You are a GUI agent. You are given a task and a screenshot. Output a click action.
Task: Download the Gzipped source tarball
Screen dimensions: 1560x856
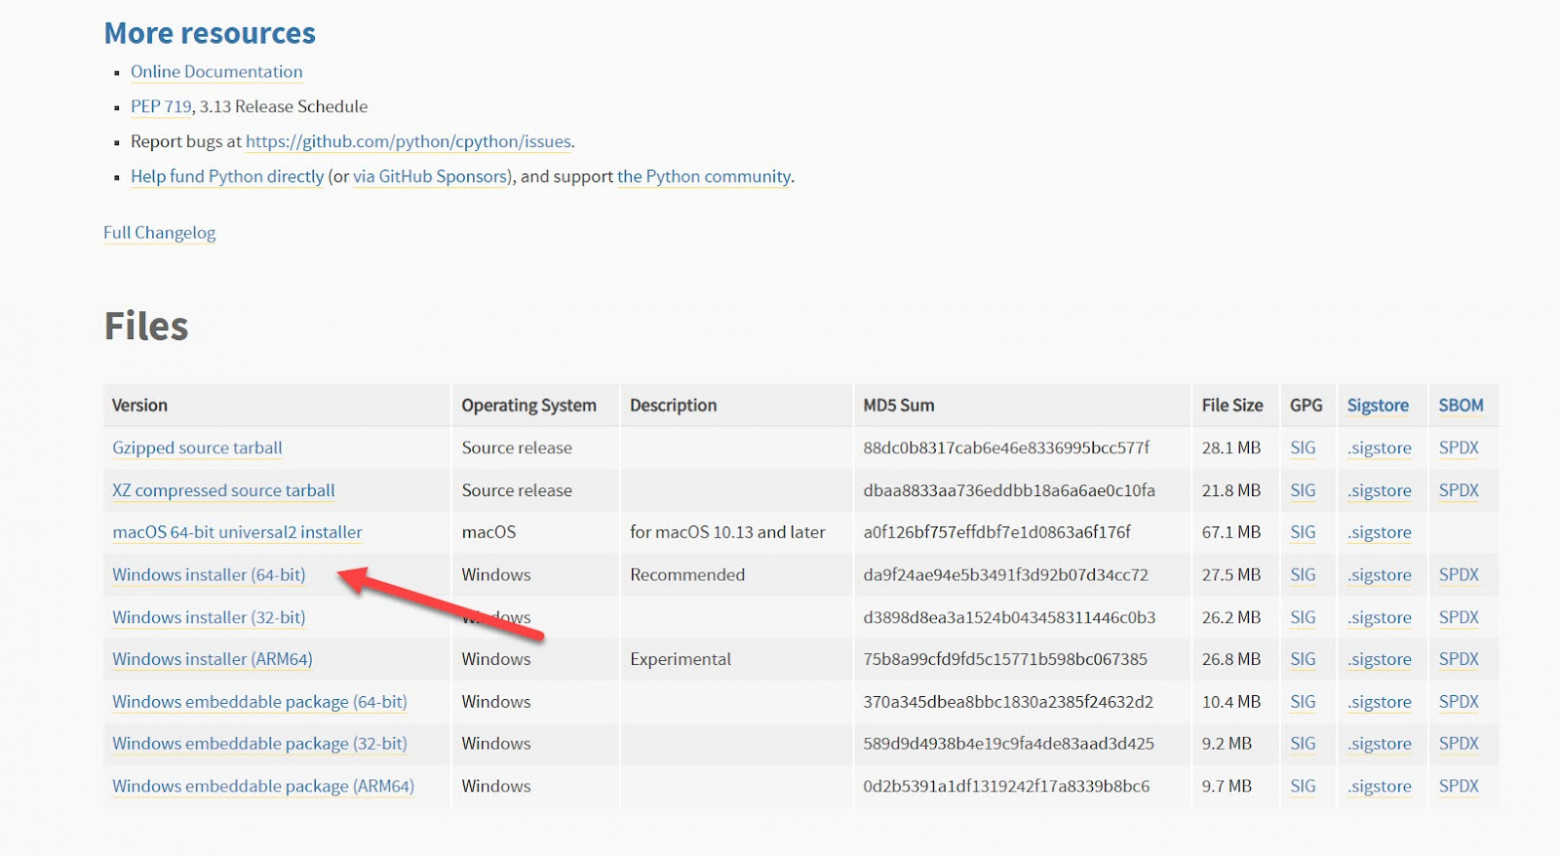coord(197,448)
